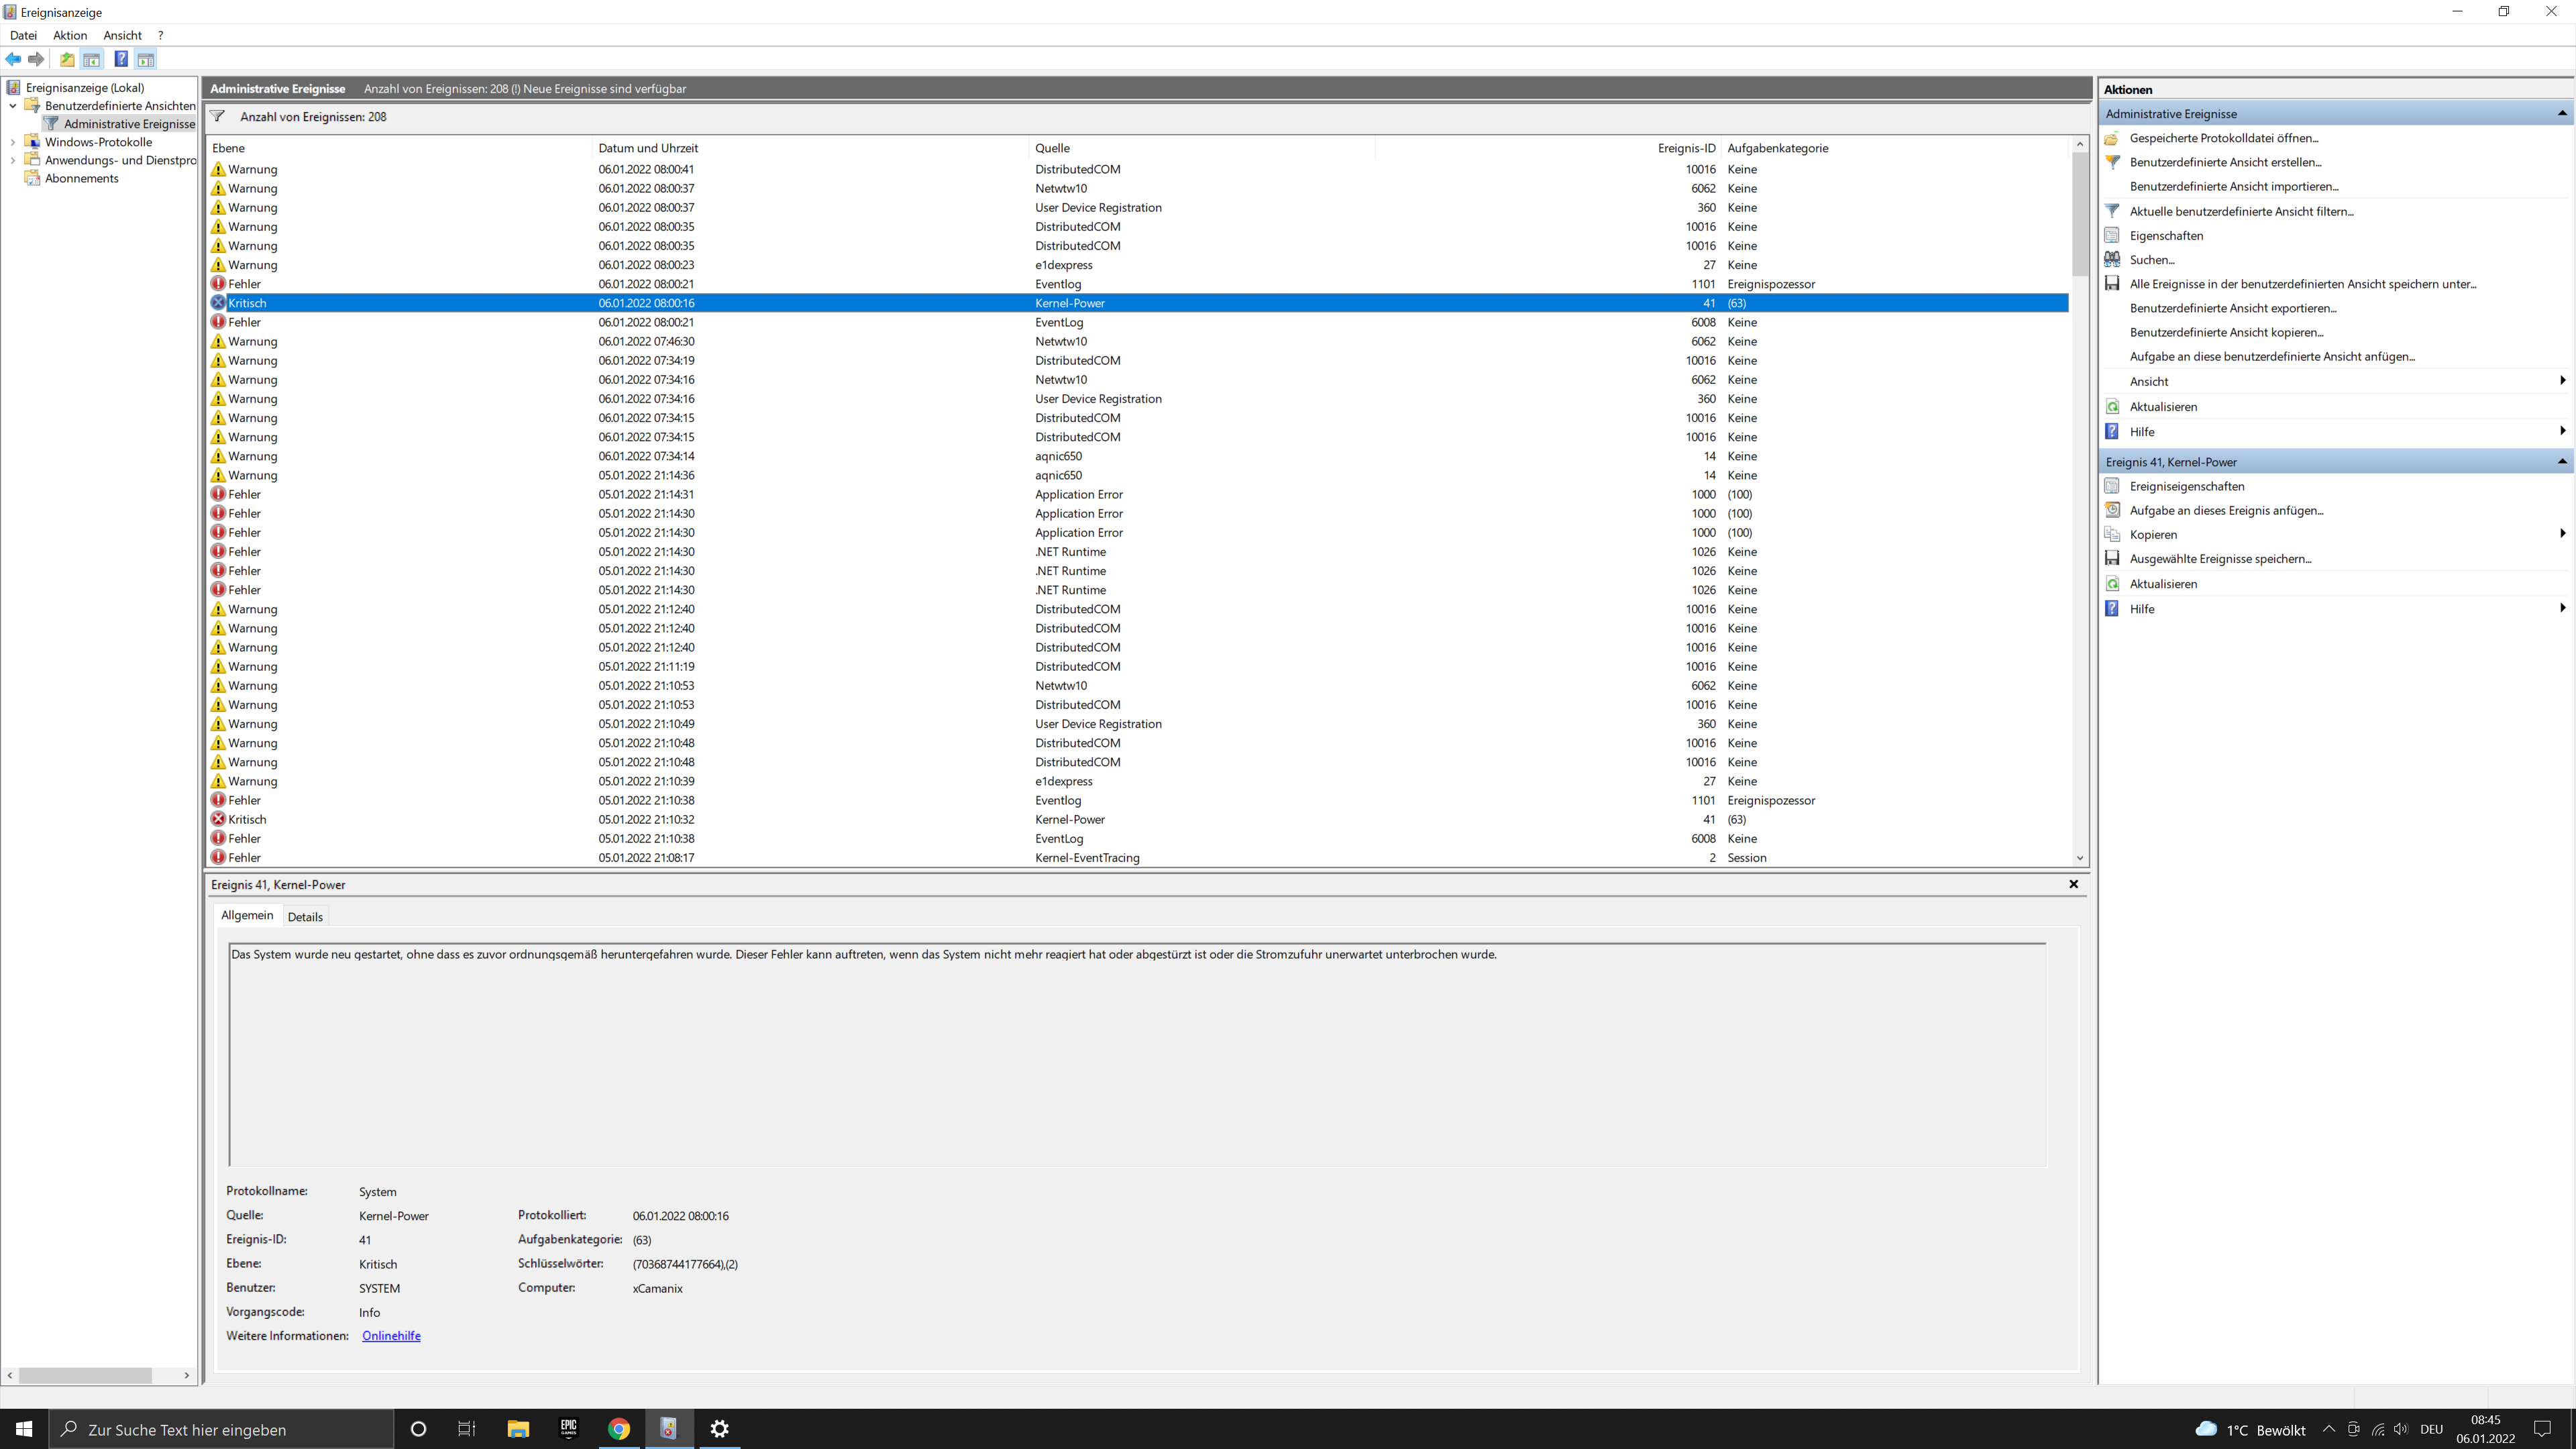Open the Aktion menu
The height and width of the screenshot is (1449, 2576).
point(70,35)
